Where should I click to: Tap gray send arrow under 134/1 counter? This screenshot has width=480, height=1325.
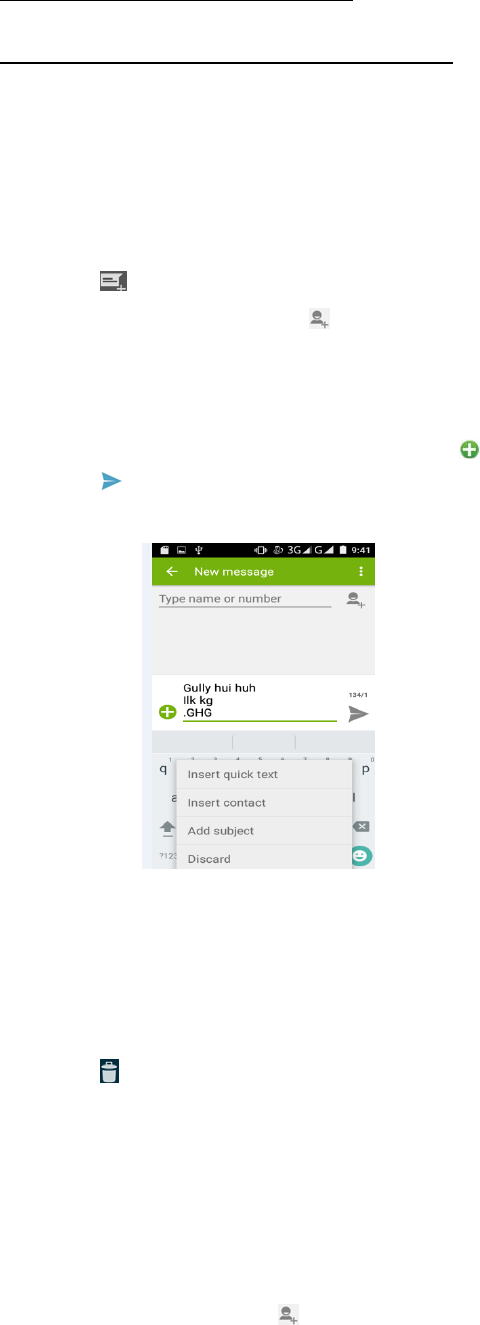pos(358,714)
